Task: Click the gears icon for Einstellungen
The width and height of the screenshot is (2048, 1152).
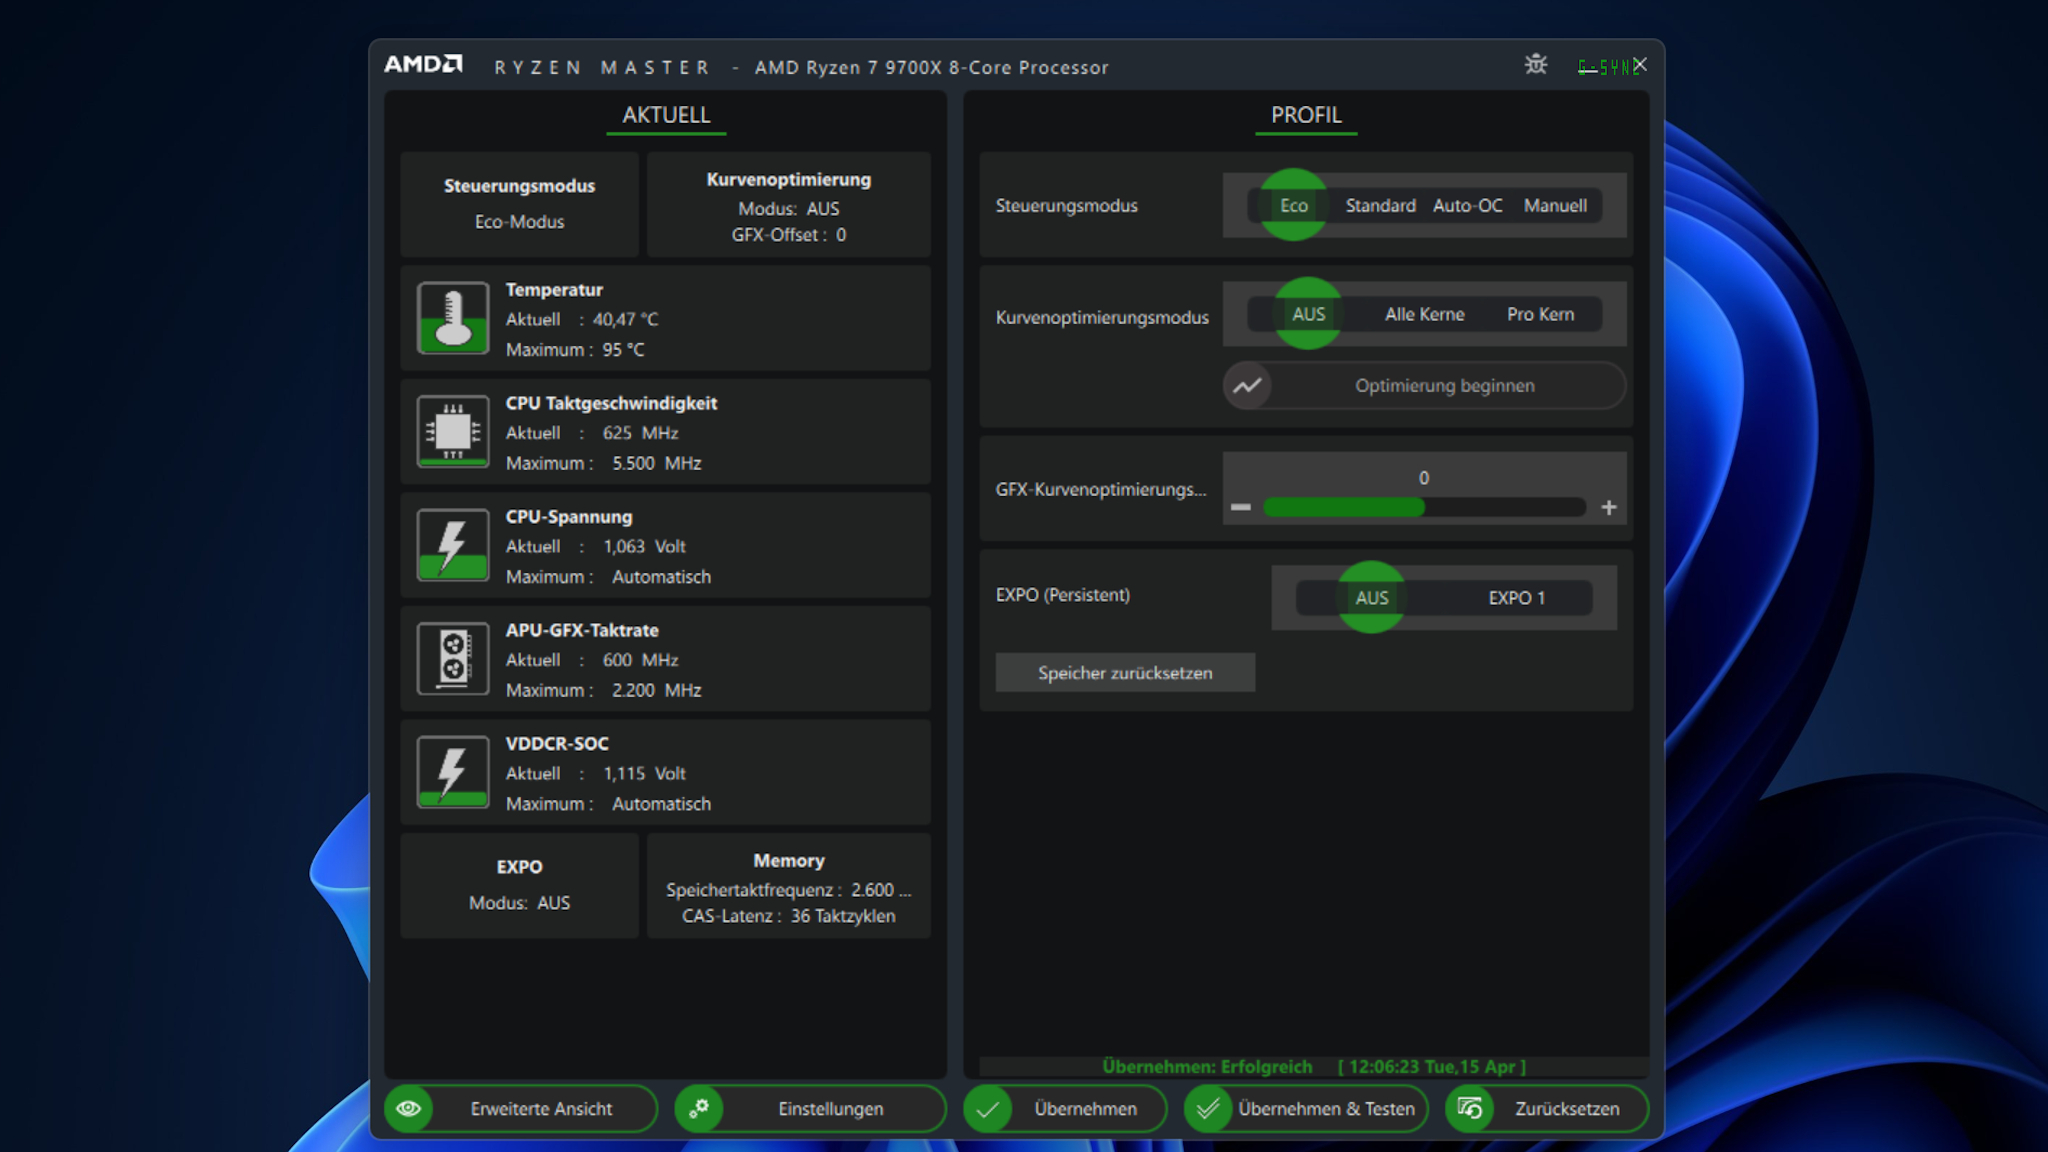Action: click(x=699, y=1108)
